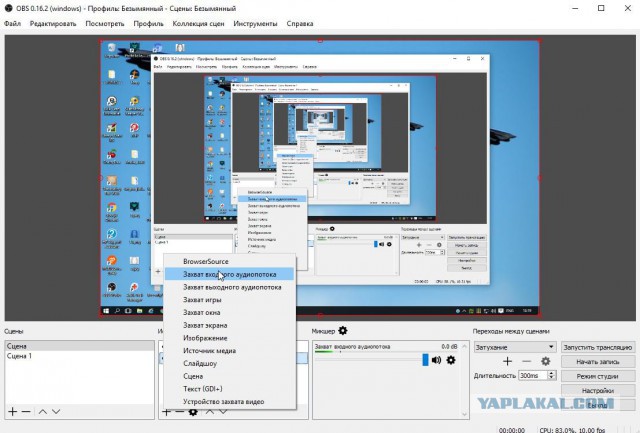Open gear settings for Захват входного аудиопотока mixer channel
Image resolution: width=640 pixels, height=433 pixels.
point(451,360)
